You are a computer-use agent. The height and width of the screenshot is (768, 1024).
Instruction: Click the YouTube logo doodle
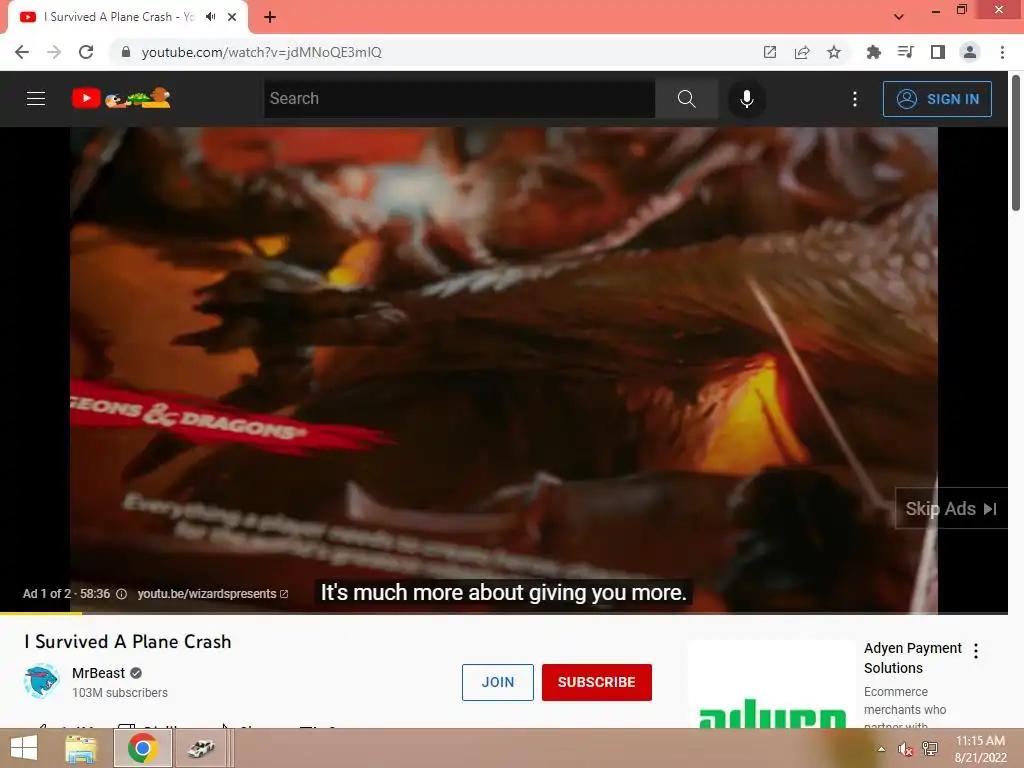(121, 98)
